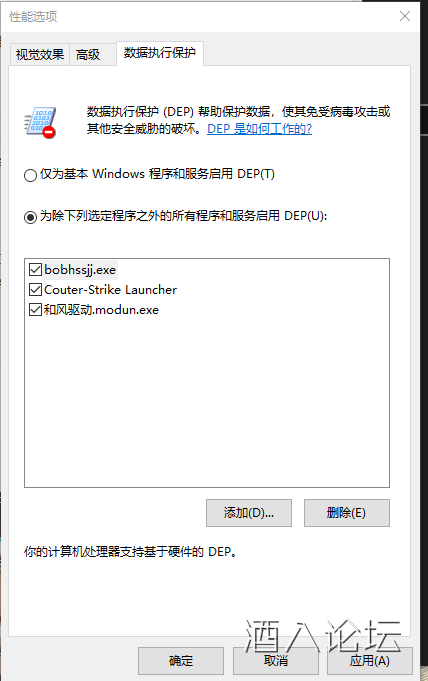Uncheck the bobhssjj.exe checkbox
The image size is (428, 681).
point(35,270)
